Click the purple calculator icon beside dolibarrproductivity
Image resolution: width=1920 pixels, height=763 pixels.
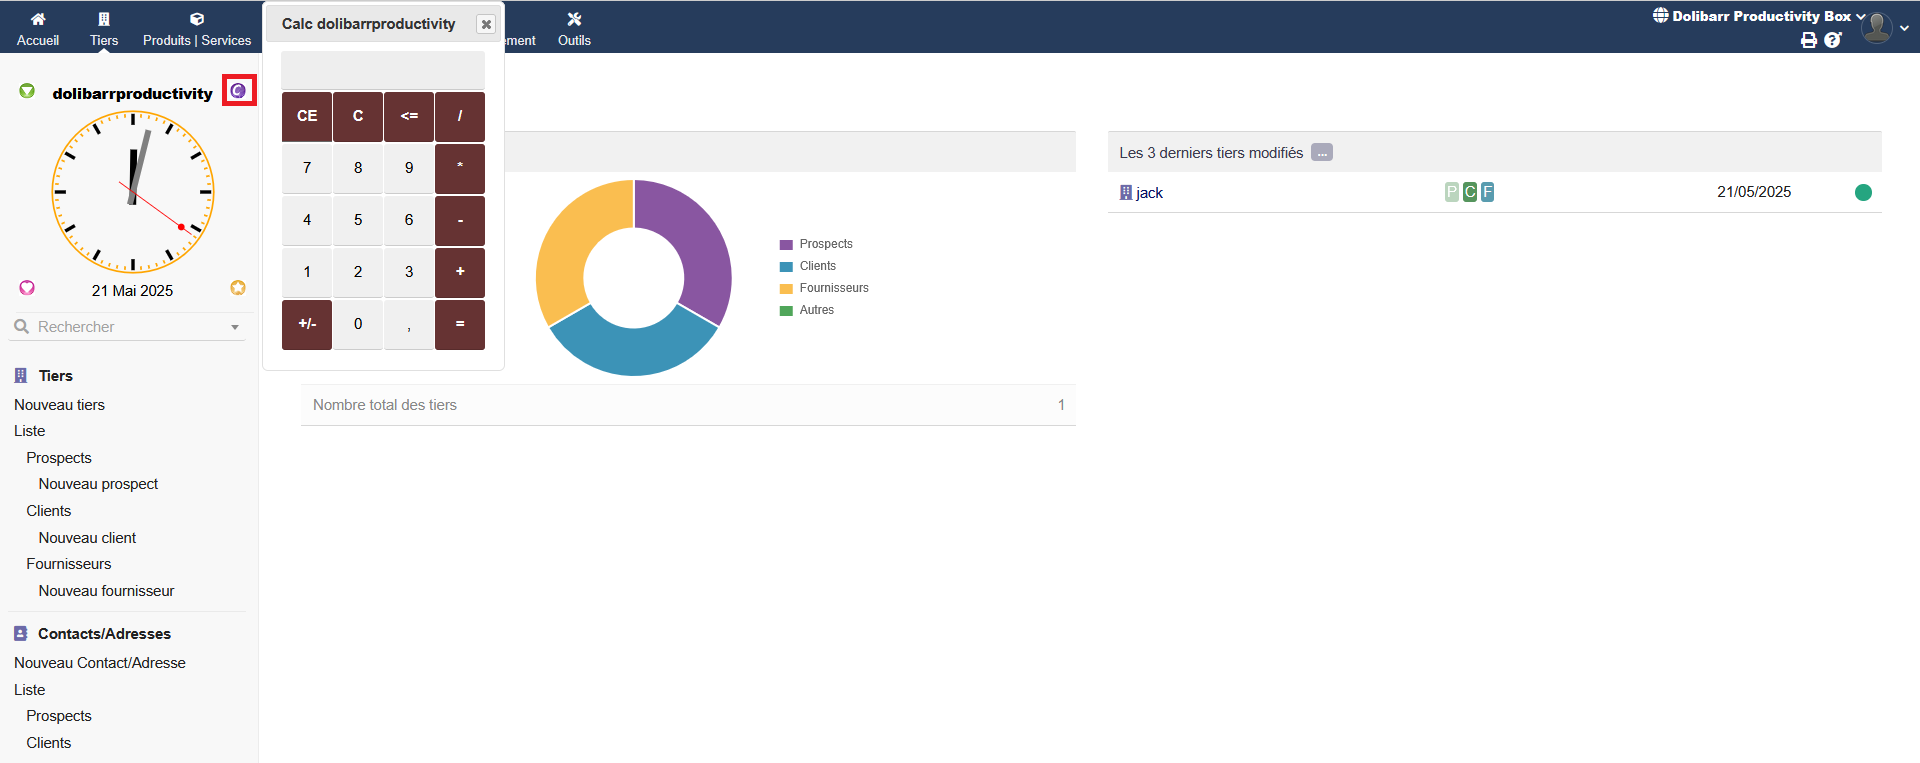238,91
